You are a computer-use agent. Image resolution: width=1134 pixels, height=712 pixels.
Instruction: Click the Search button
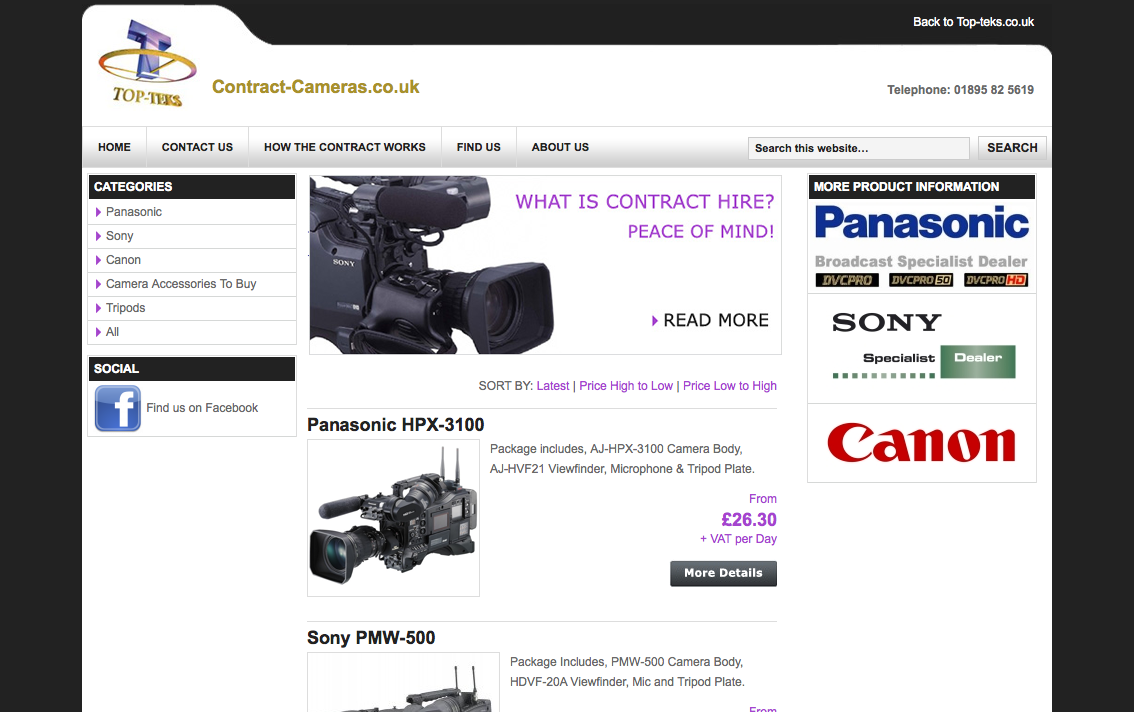click(x=1012, y=148)
